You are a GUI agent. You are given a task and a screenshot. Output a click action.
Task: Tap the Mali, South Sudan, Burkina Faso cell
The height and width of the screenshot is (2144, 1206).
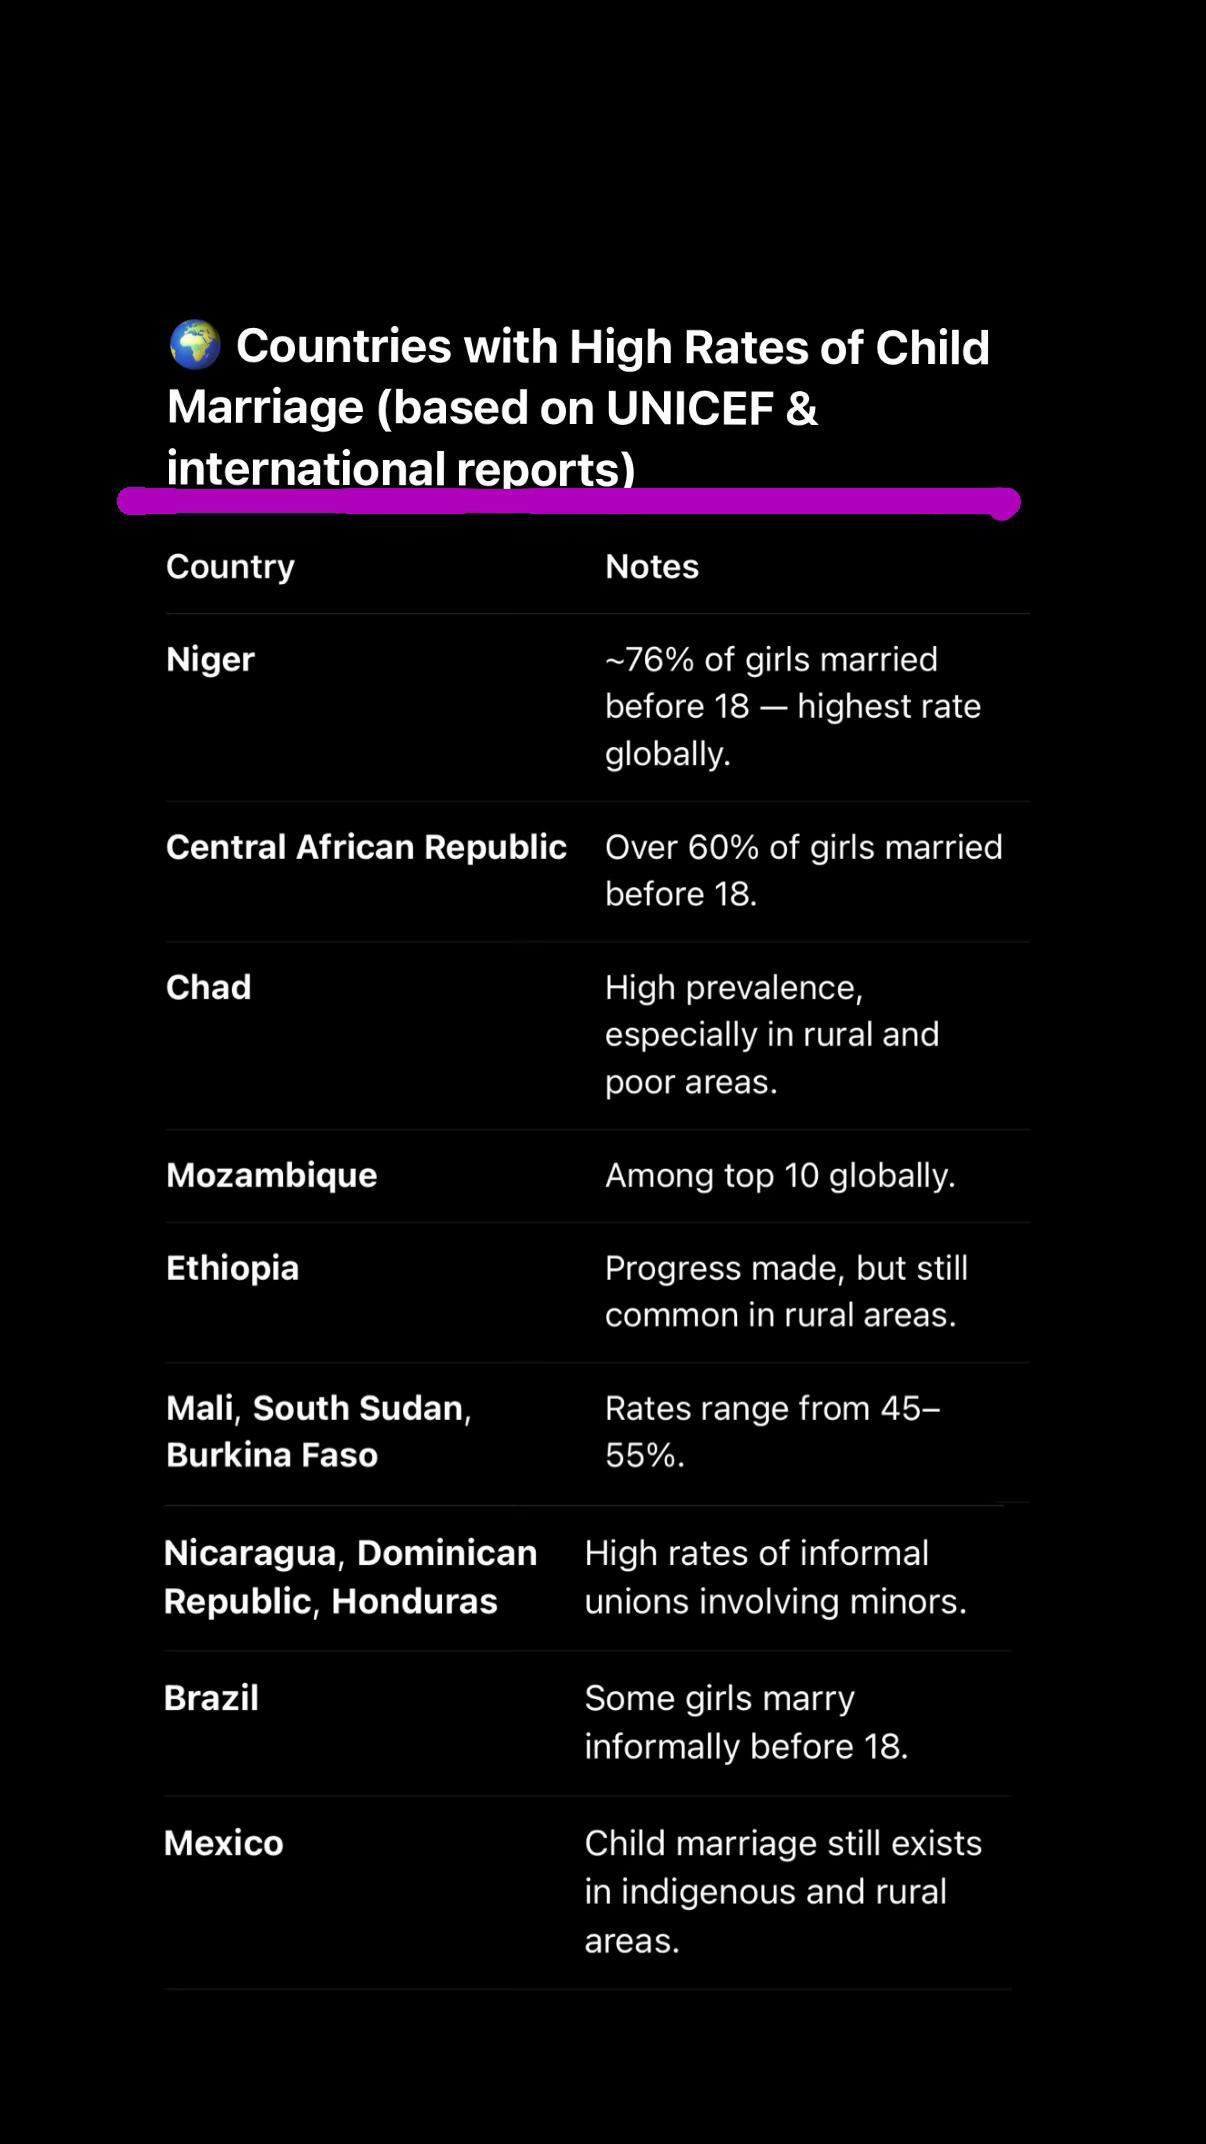pos(318,1431)
